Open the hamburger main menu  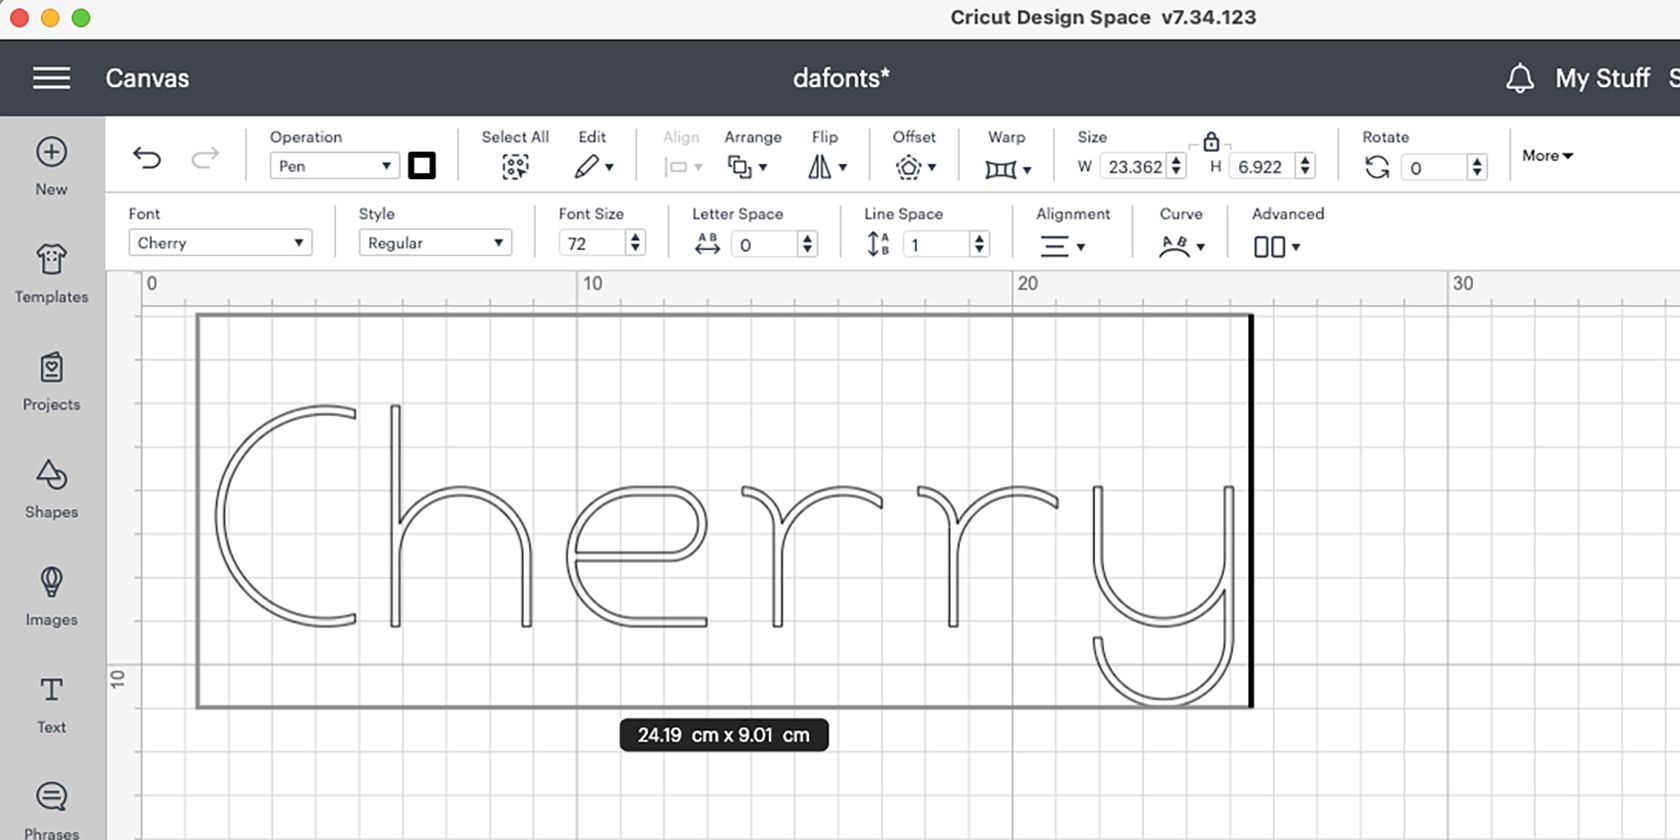pyautogui.click(x=51, y=78)
